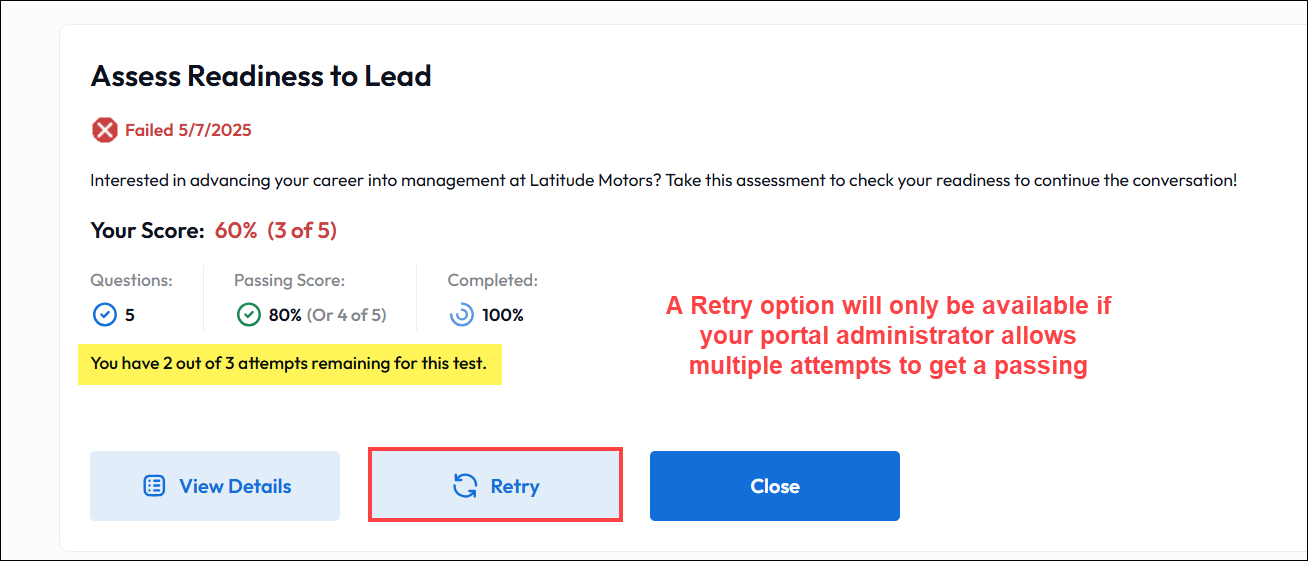The image size is (1308, 561).
Task: Click the Questions count number 5
Action: [x=130, y=315]
